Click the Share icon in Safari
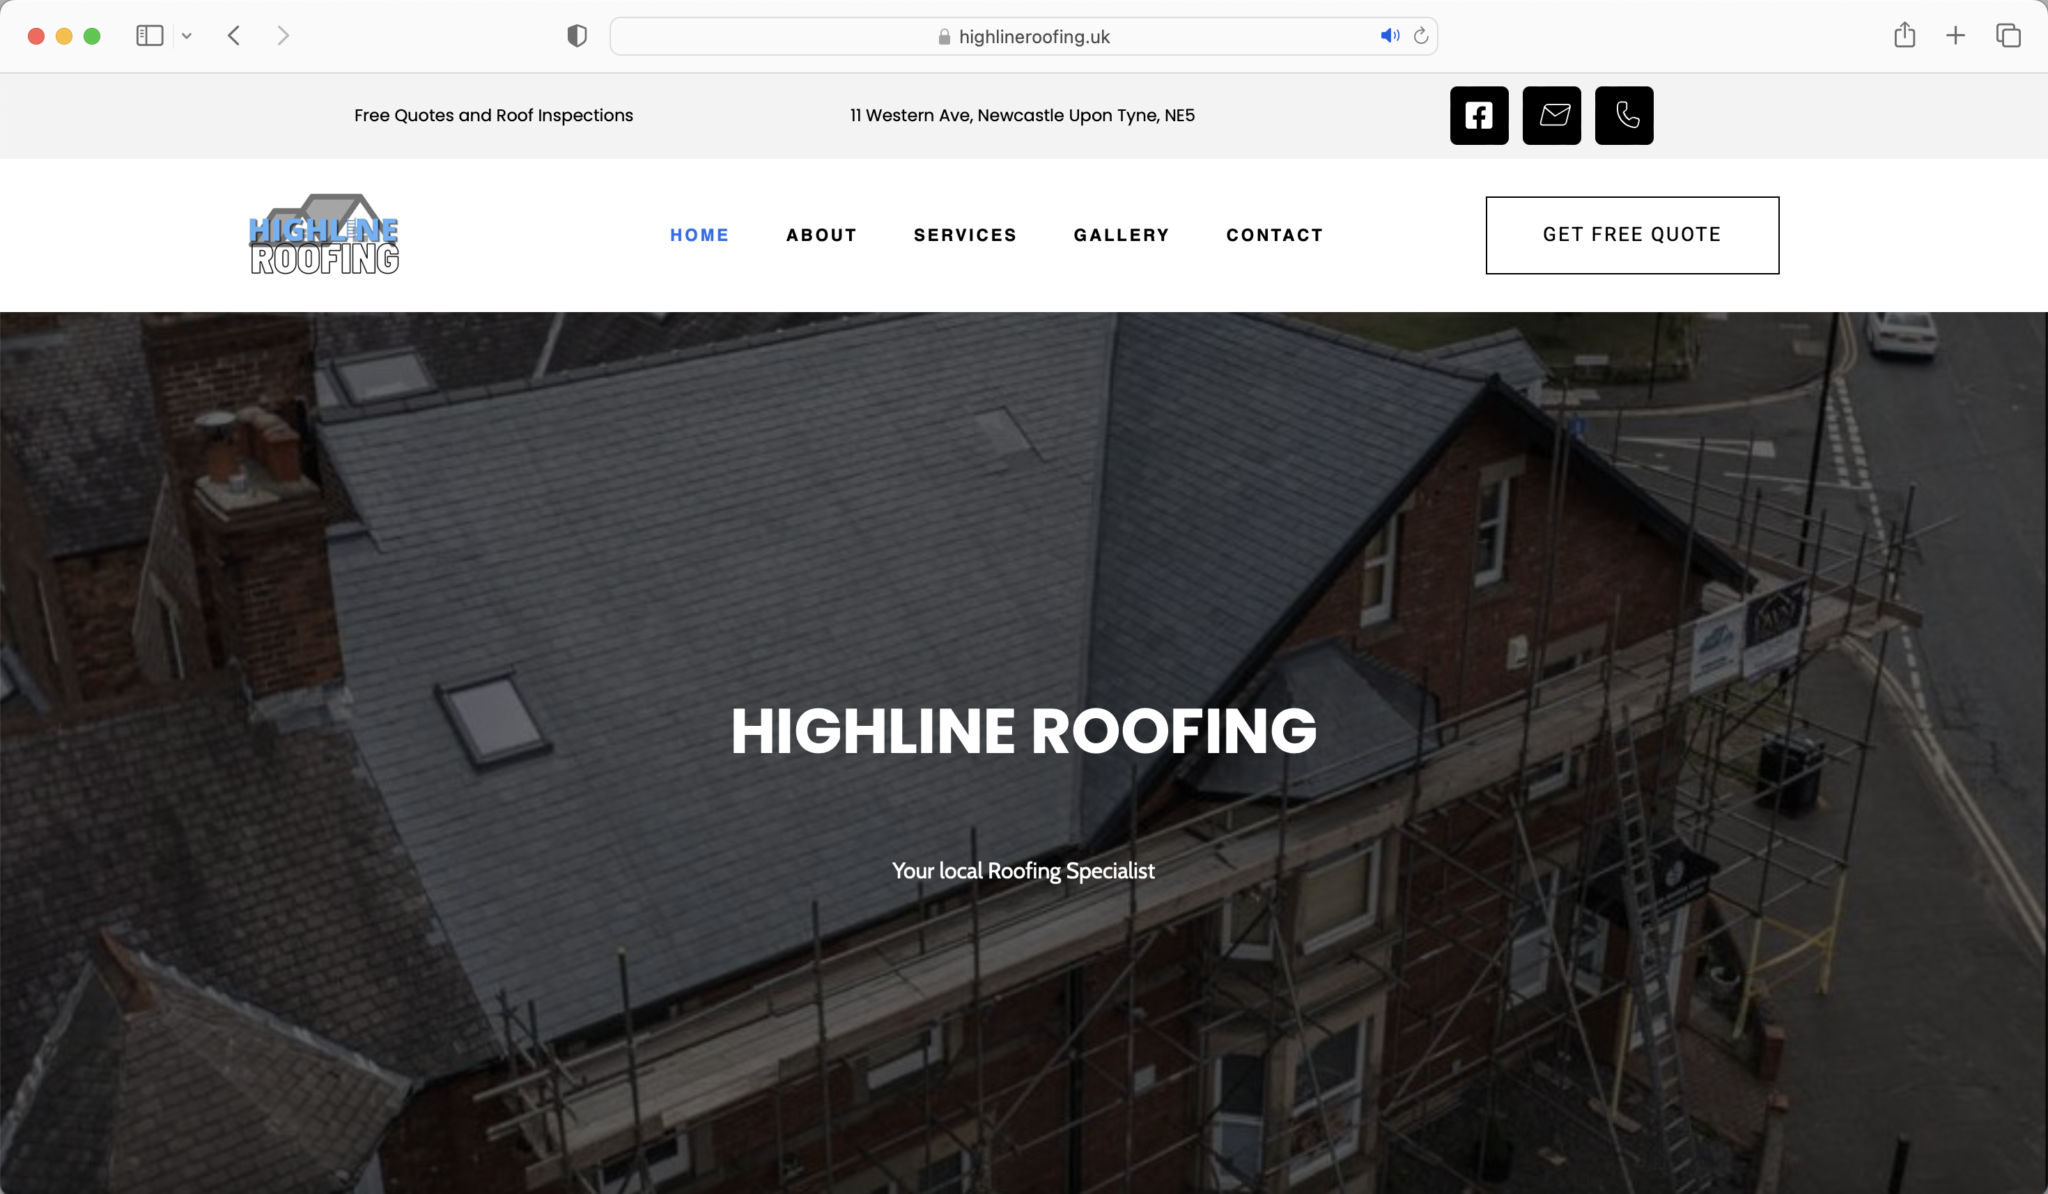 point(1904,36)
